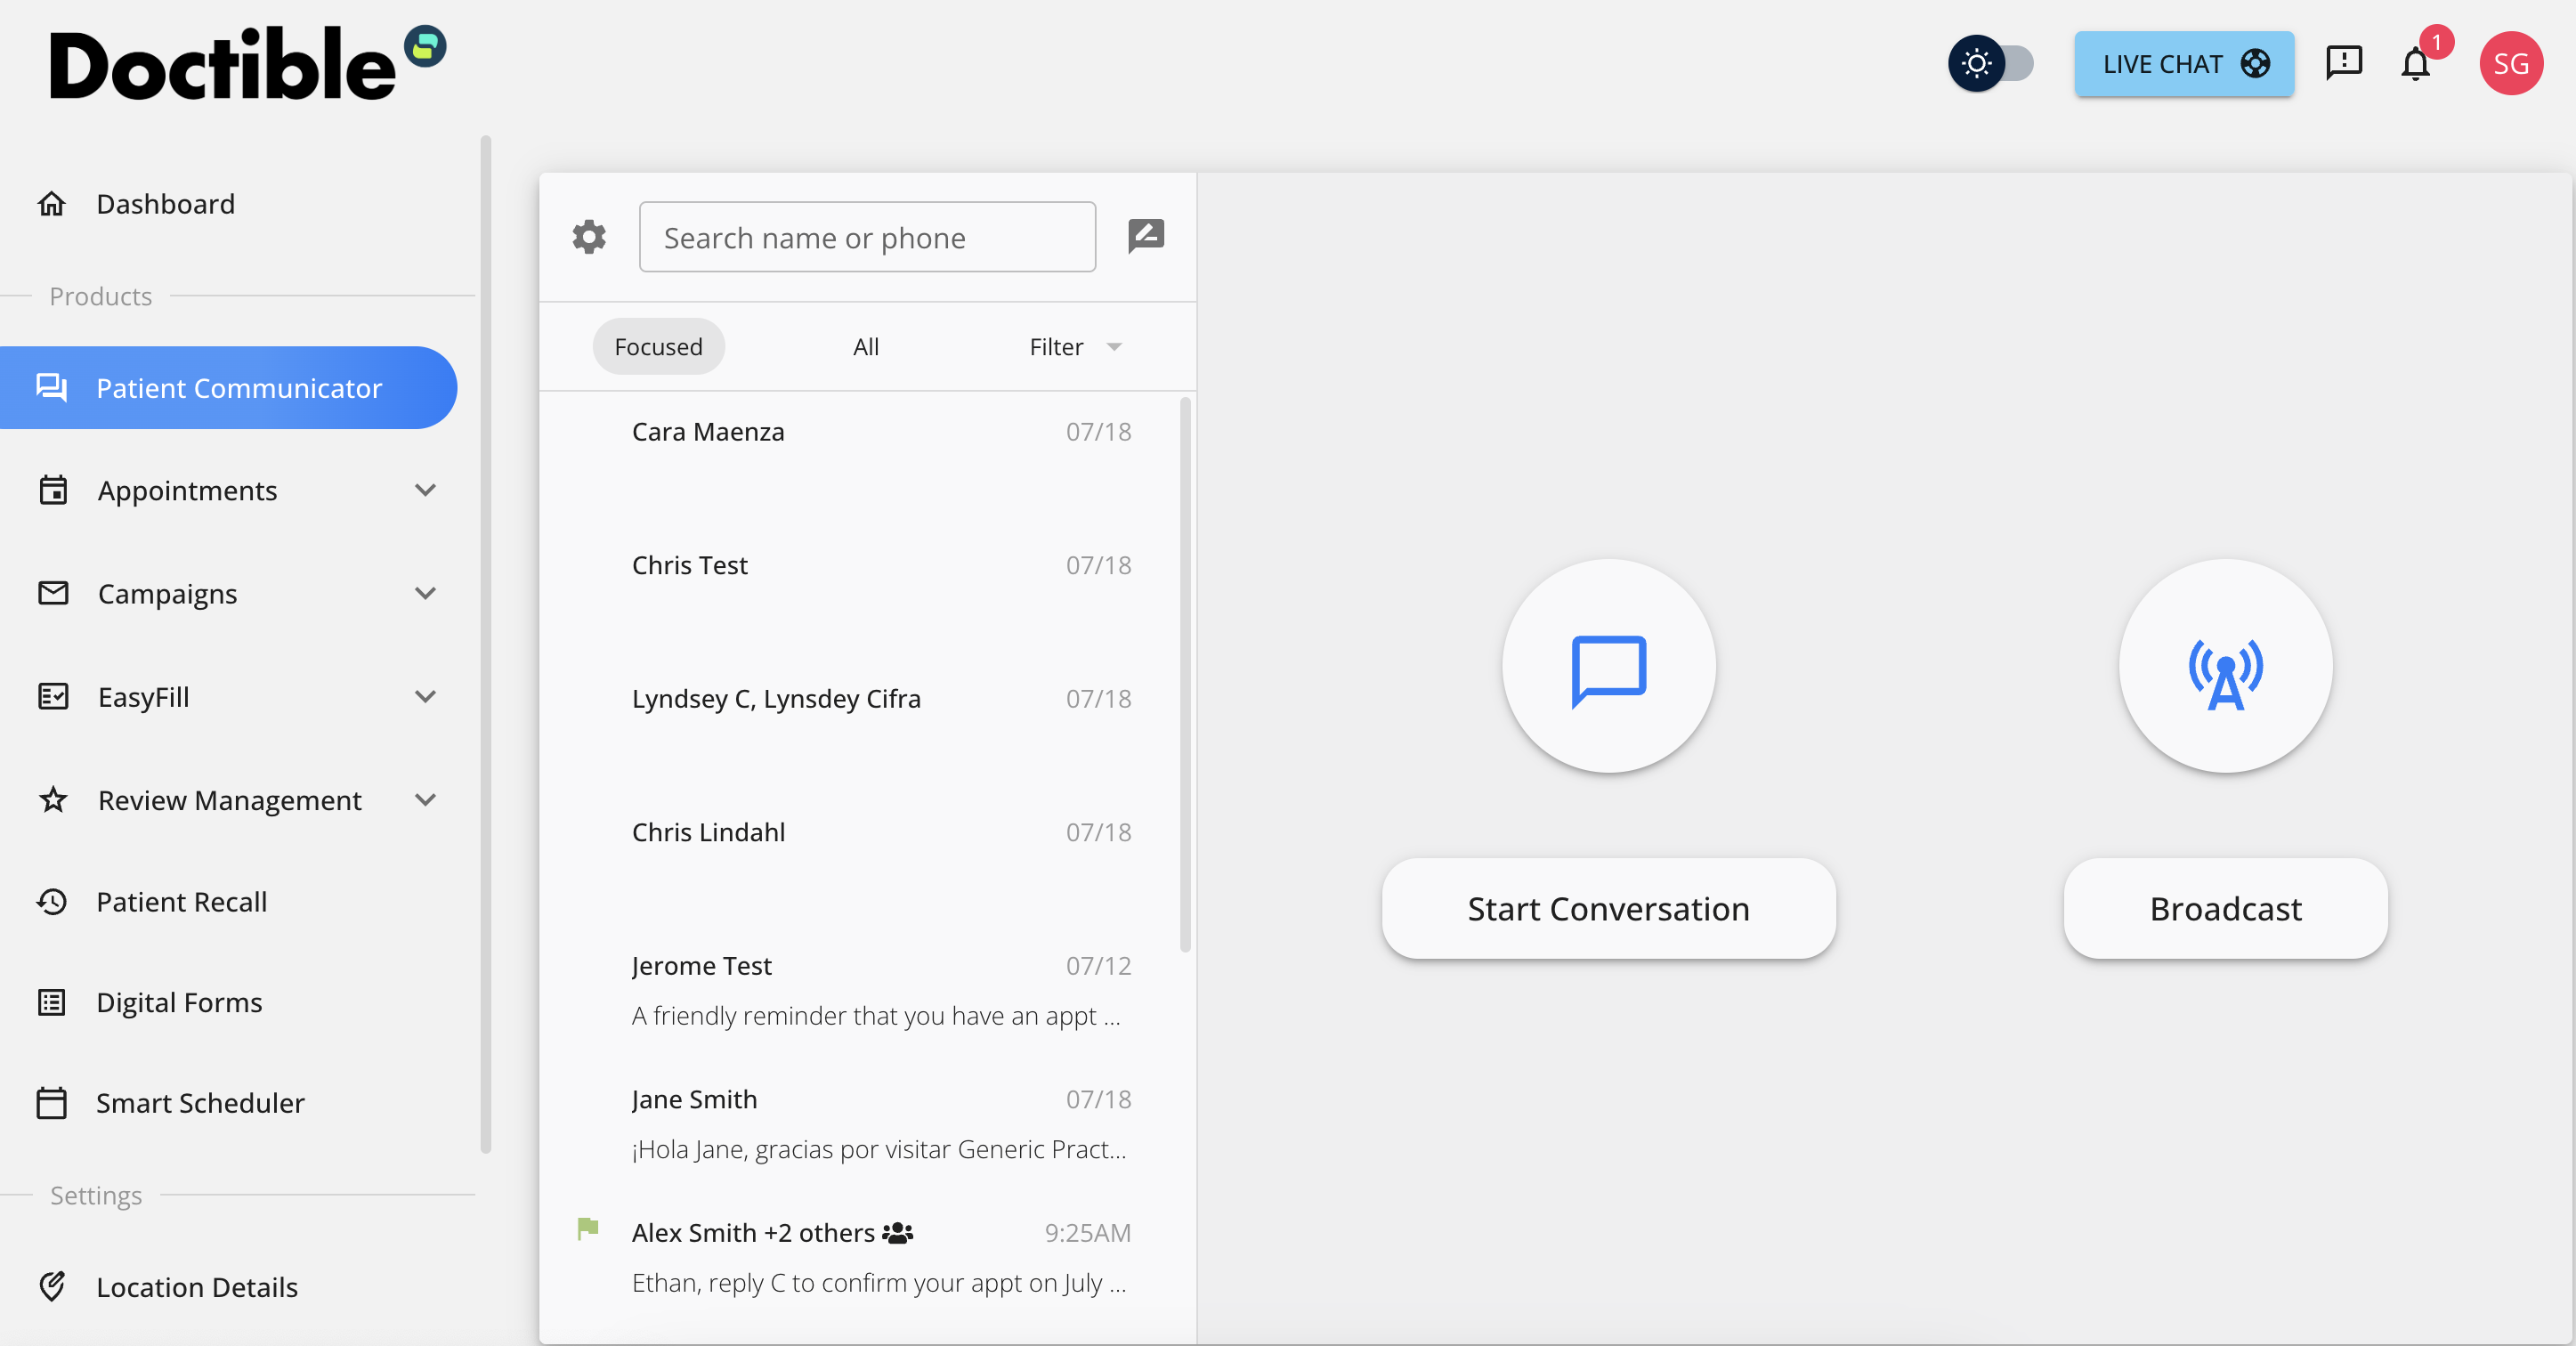The image size is (2576, 1346).
Task: Start a new message with the compose icon
Action: point(1145,236)
